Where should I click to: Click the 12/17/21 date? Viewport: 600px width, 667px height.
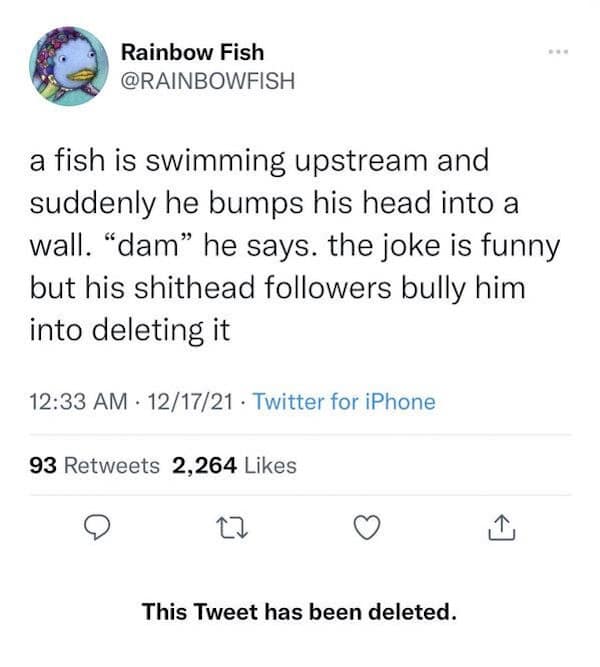click(x=189, y=402)
